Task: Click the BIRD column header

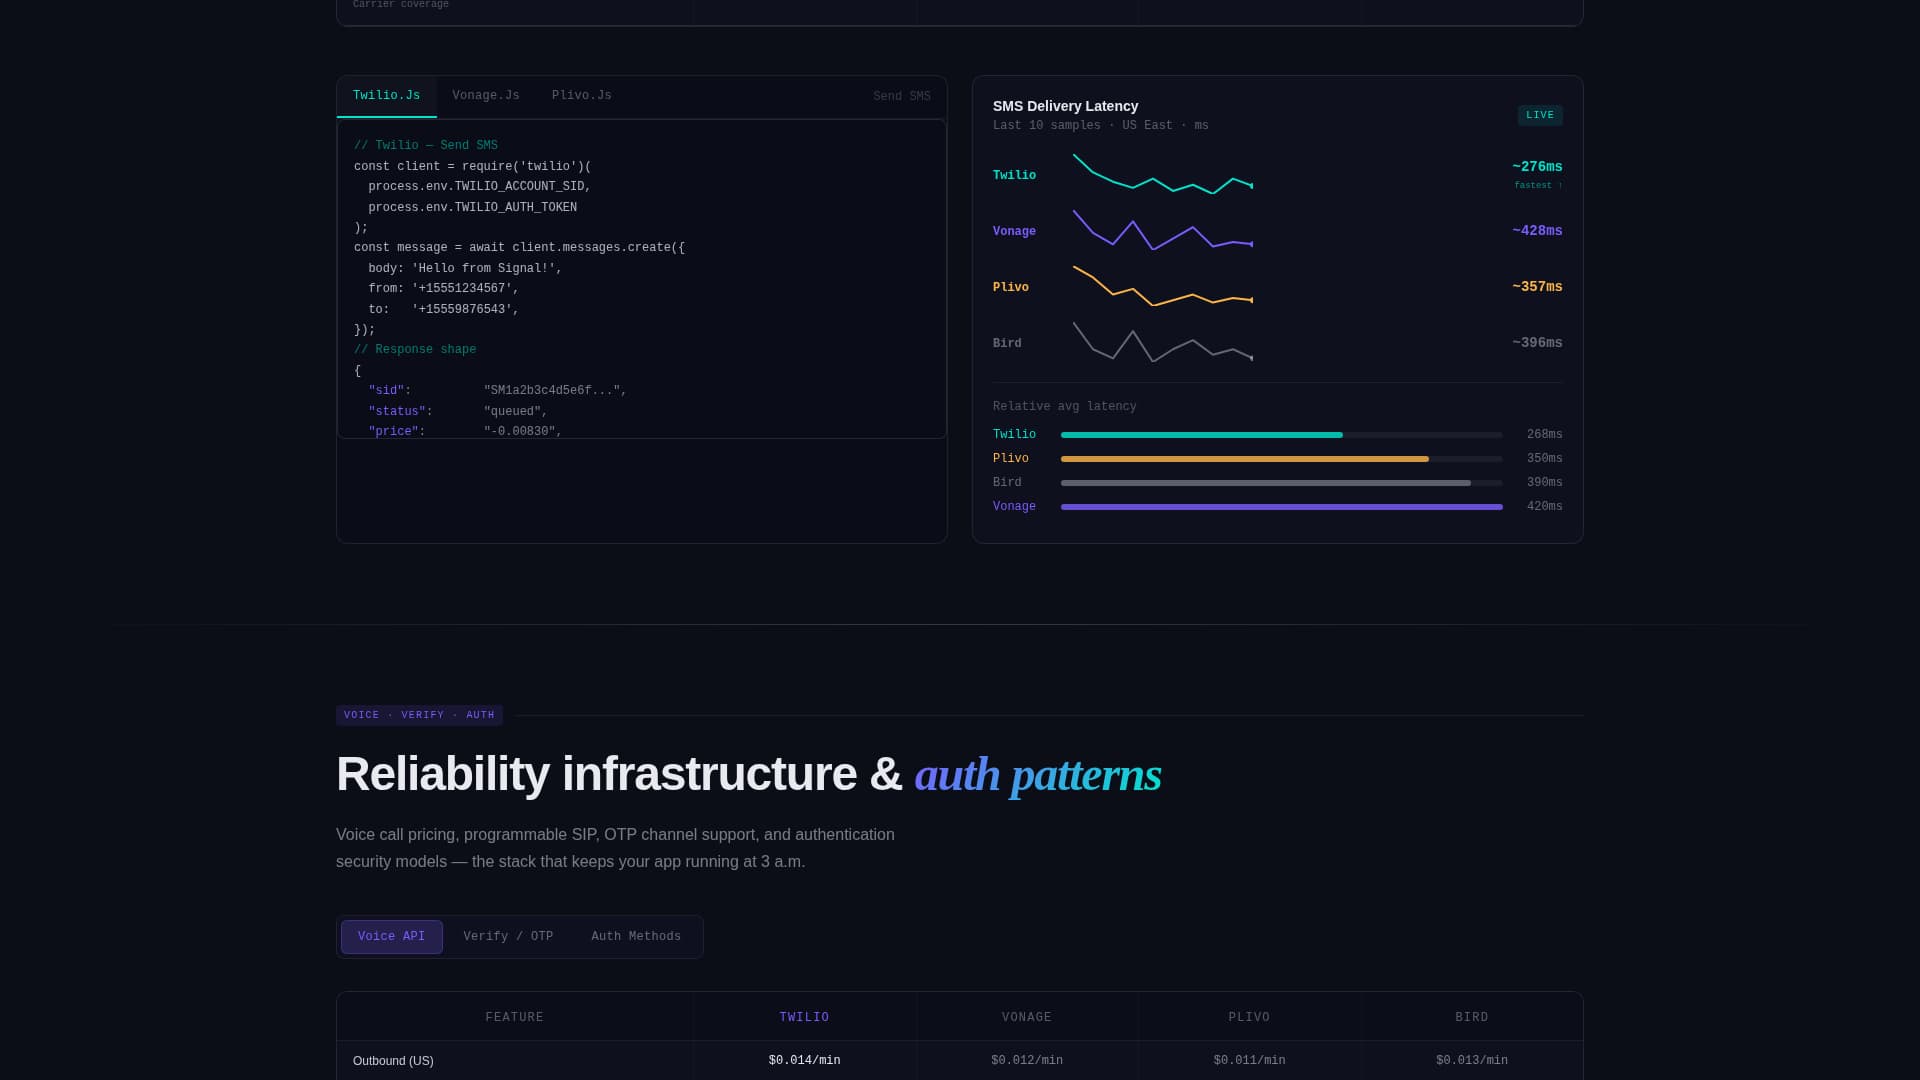Action: coord(1471,1017)
